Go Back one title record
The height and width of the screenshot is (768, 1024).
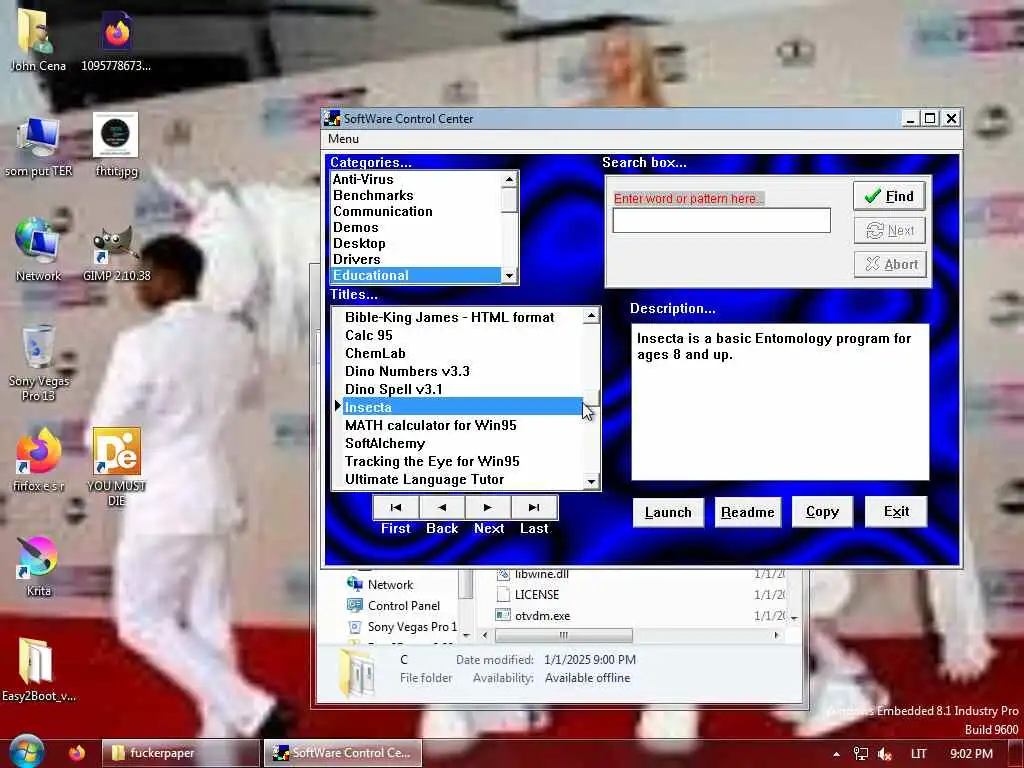[x=442, y=507]
